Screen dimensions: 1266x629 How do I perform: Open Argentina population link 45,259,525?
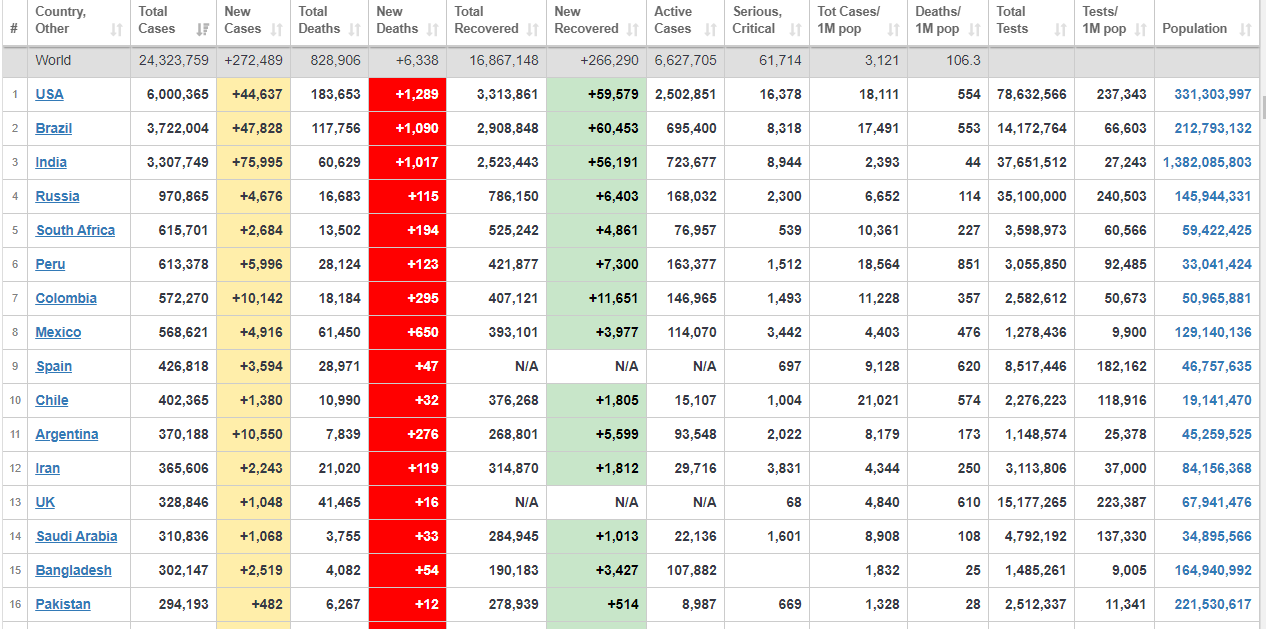click(x=1217, y=434)
